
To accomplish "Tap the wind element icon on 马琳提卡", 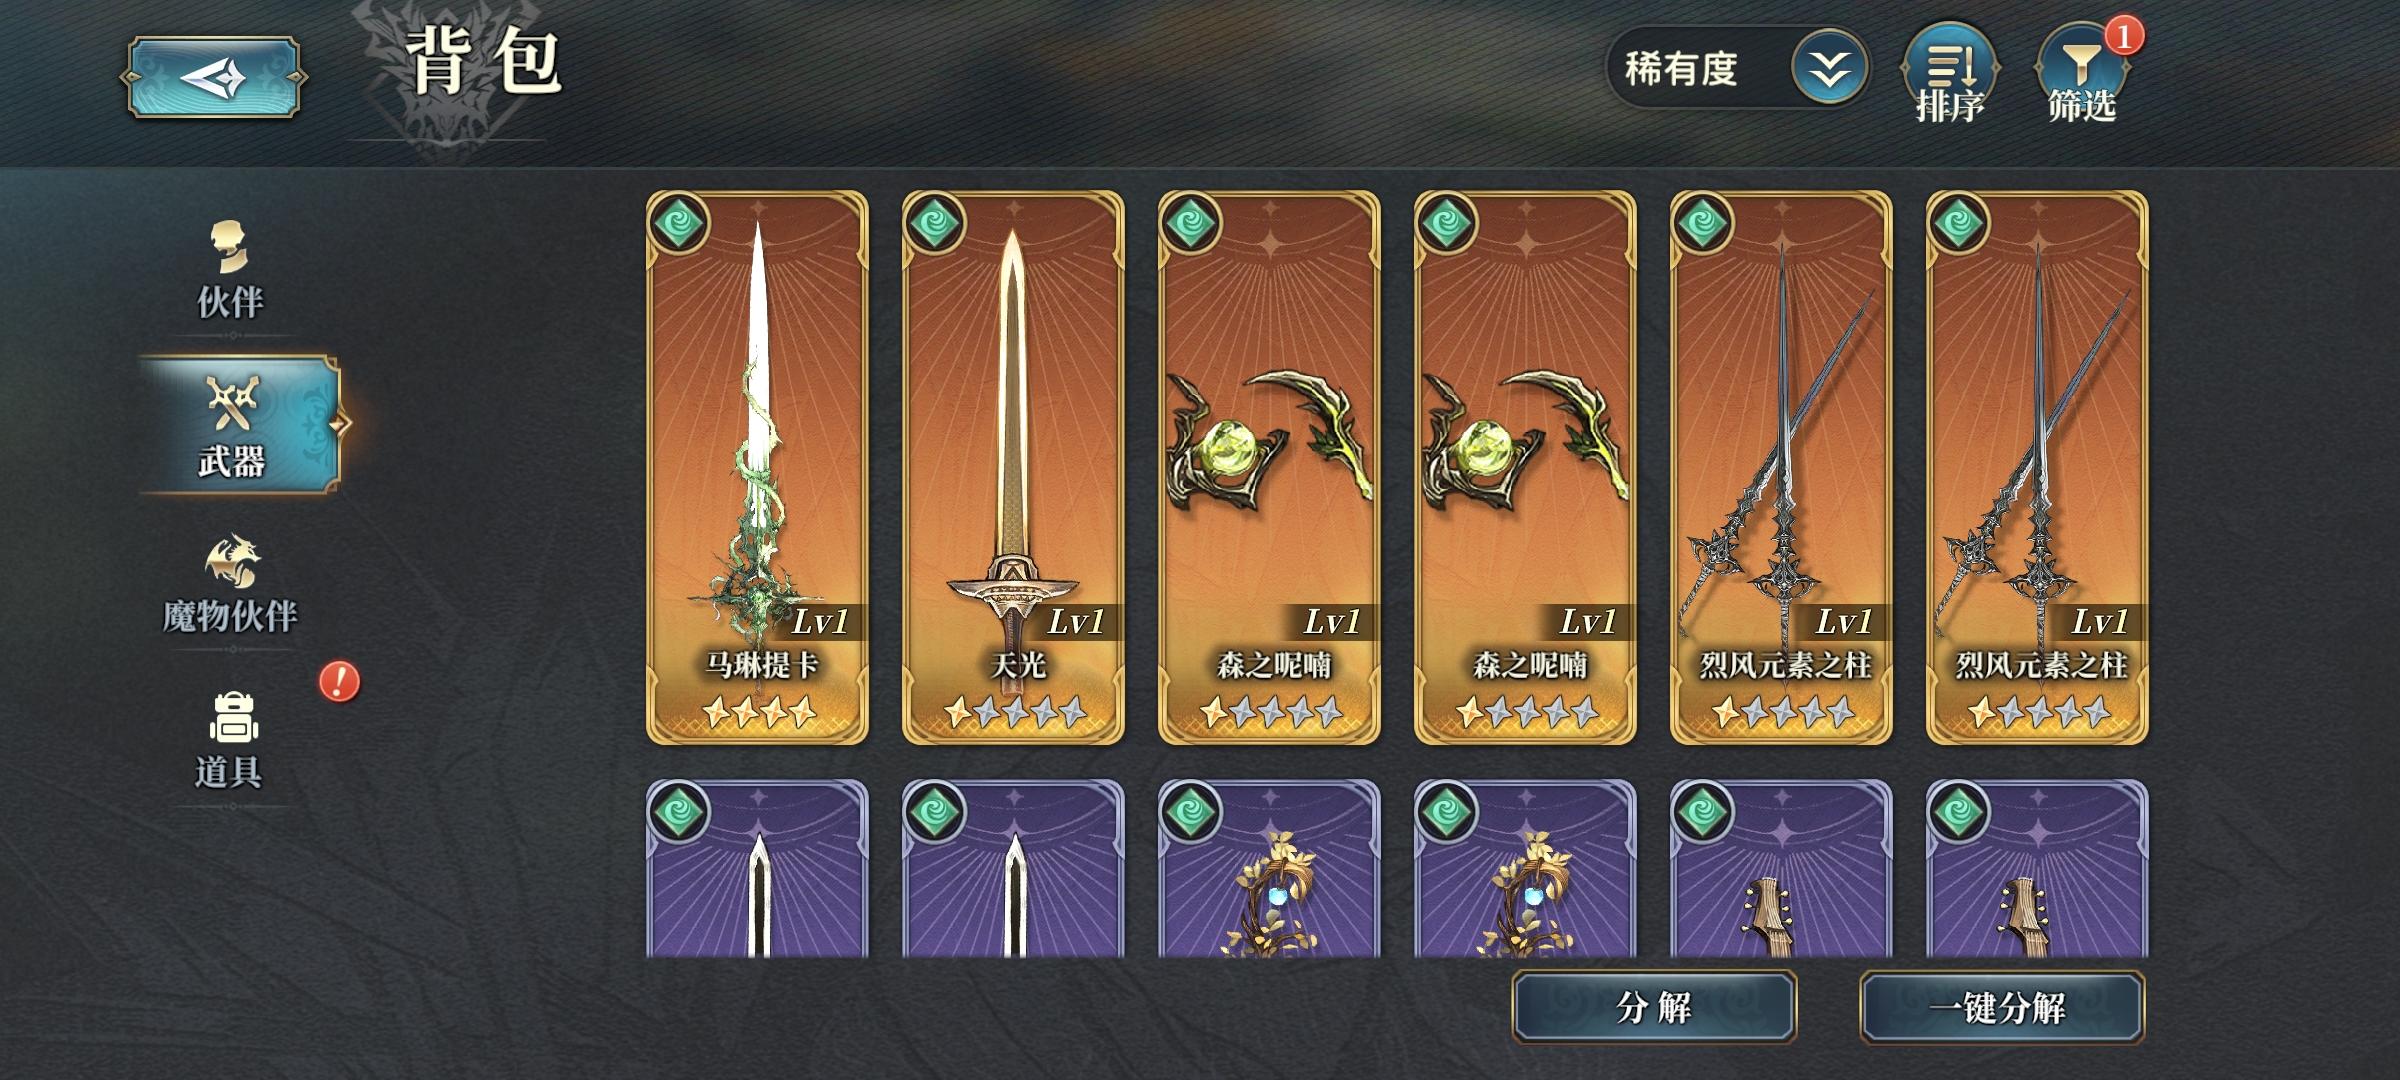I will (679, 222).
